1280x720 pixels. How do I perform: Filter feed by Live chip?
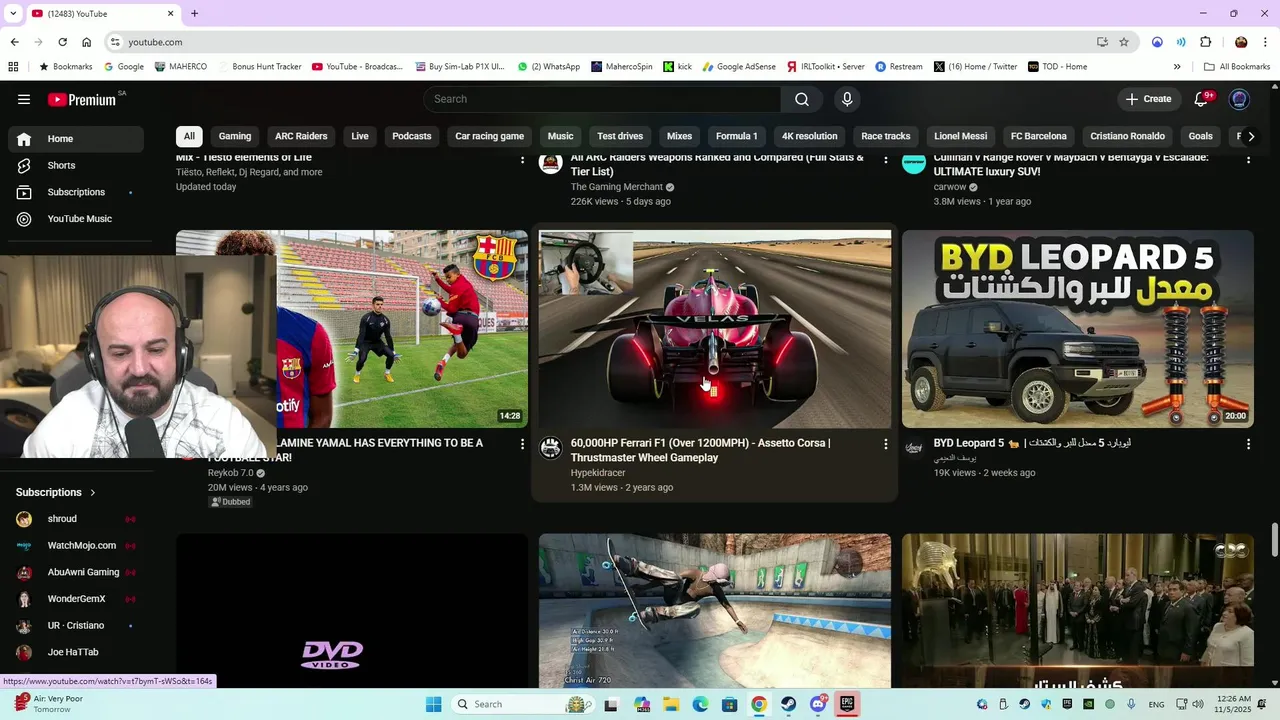pyautogui.click(x=360, y=136)
